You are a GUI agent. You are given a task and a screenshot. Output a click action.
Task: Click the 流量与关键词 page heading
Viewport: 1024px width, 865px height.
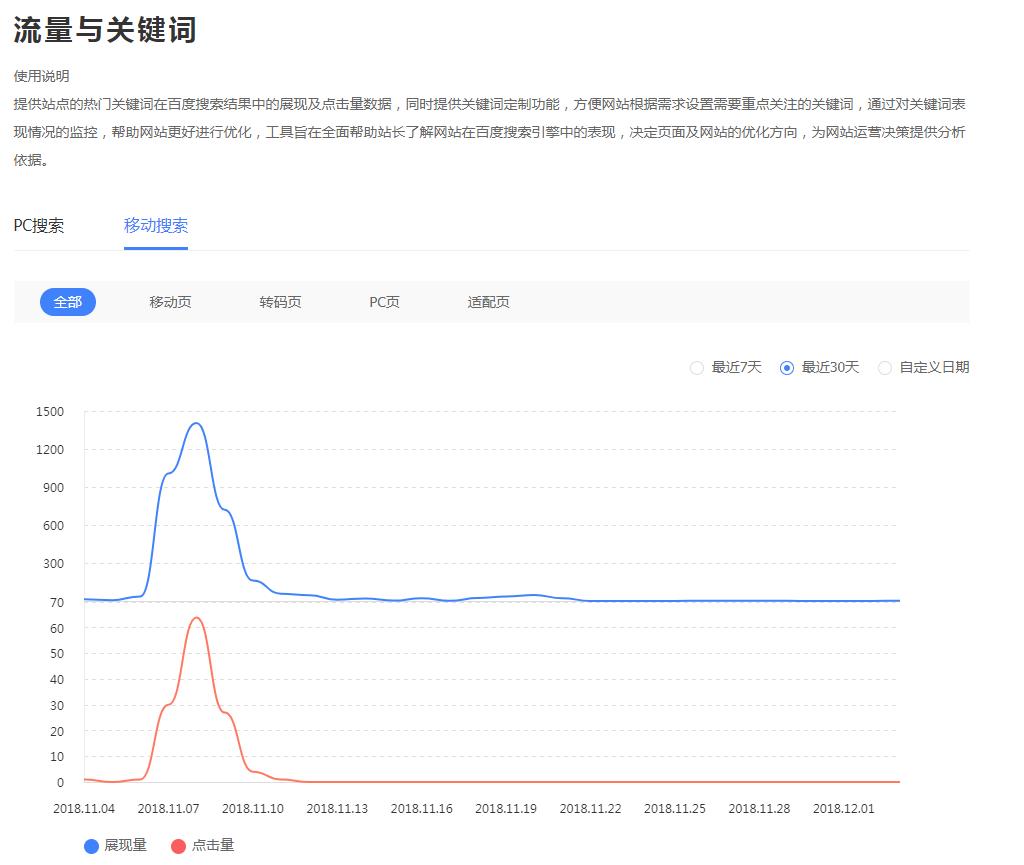pyautogui.click(x=105, y=30)
